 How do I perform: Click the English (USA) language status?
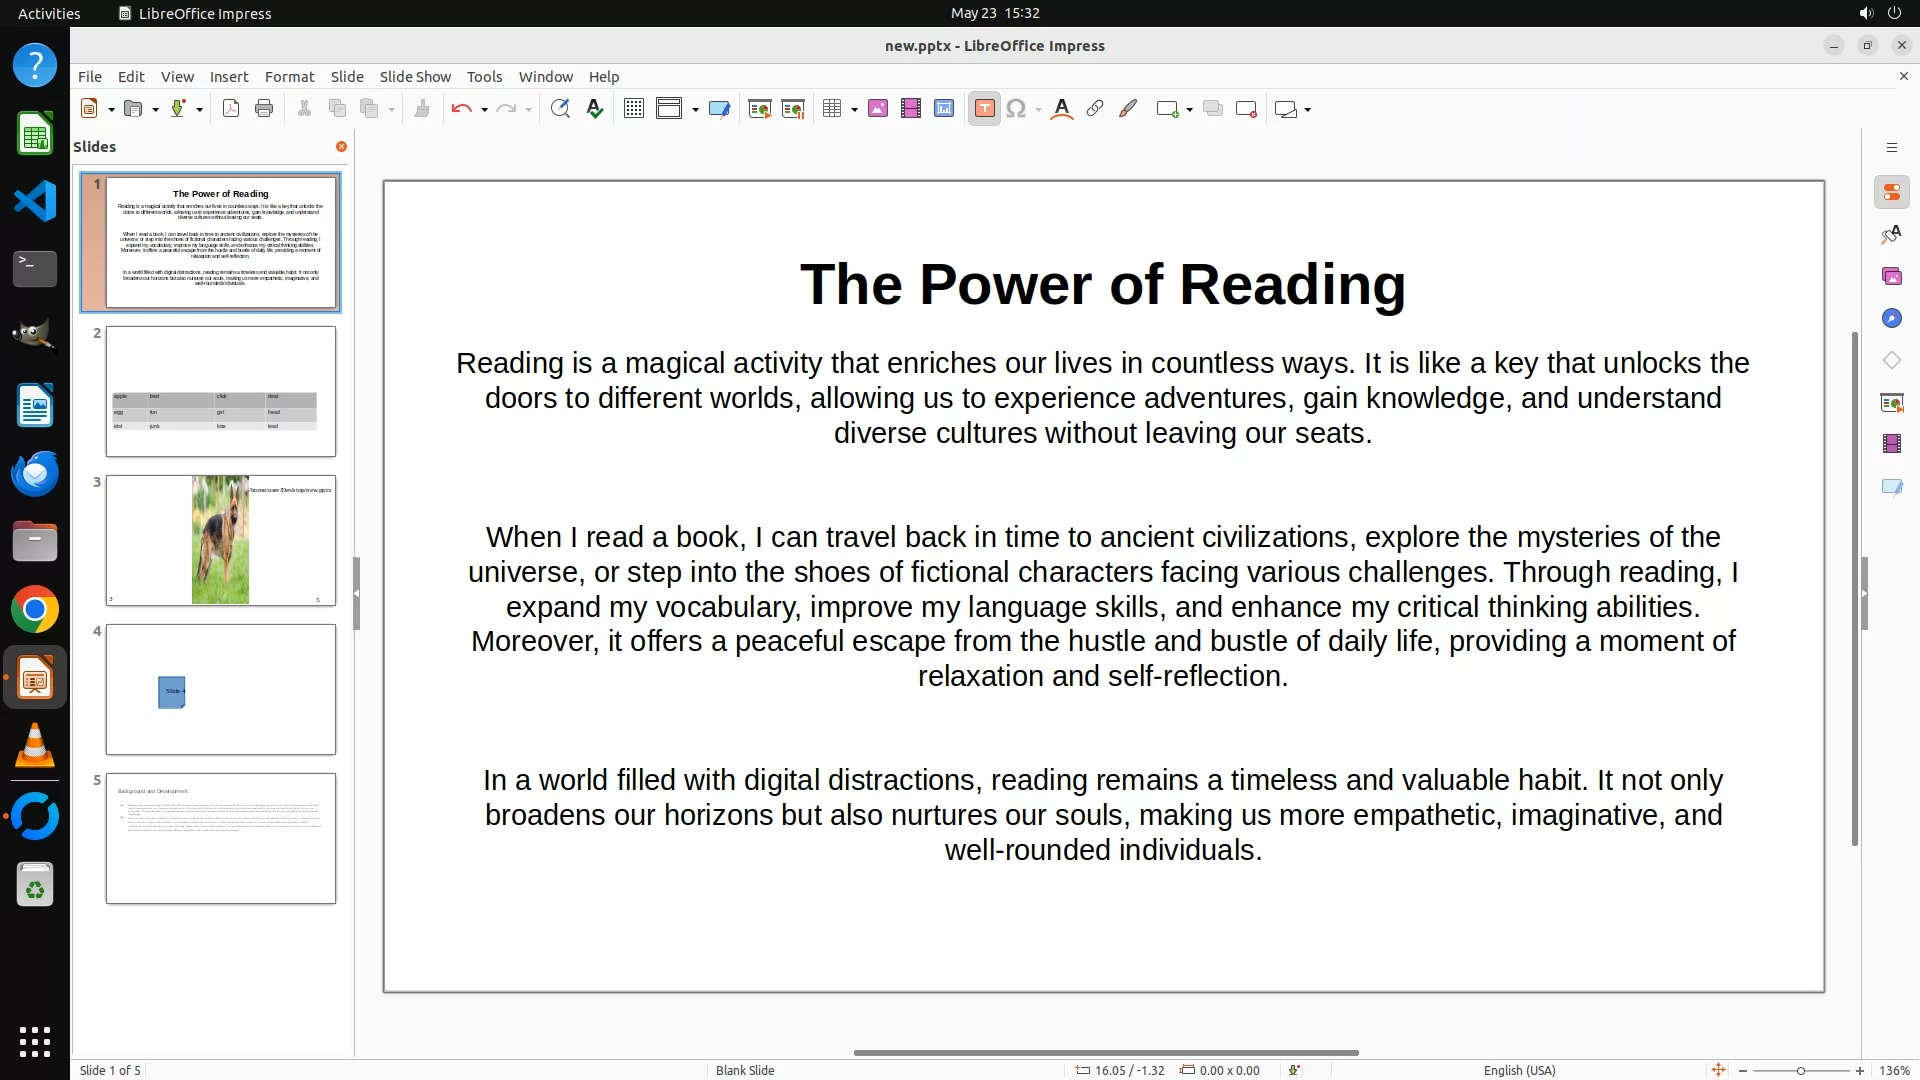[x=1519, y=1070]
